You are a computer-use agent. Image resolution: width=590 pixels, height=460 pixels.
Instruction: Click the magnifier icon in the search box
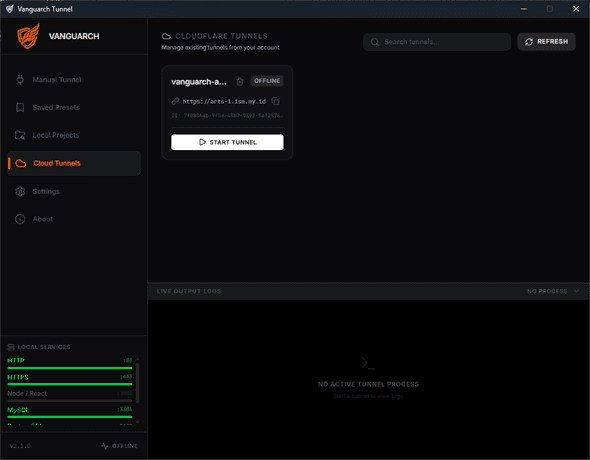coord(375,42)
